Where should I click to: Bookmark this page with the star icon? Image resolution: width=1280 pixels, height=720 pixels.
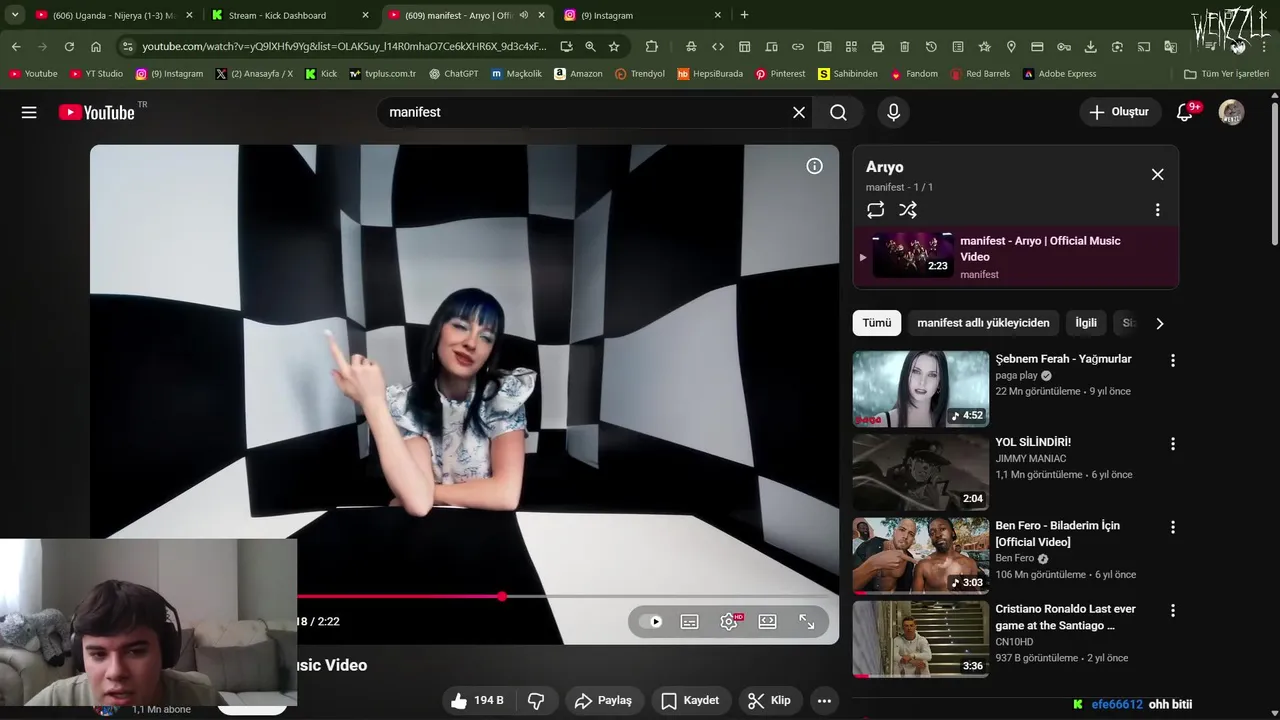click(614, 46)
